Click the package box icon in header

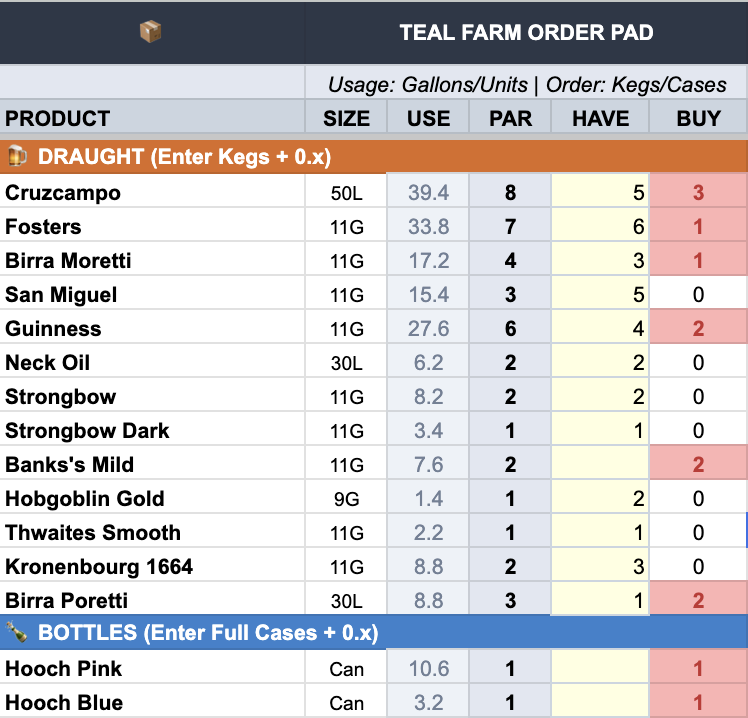pos(151,32)
